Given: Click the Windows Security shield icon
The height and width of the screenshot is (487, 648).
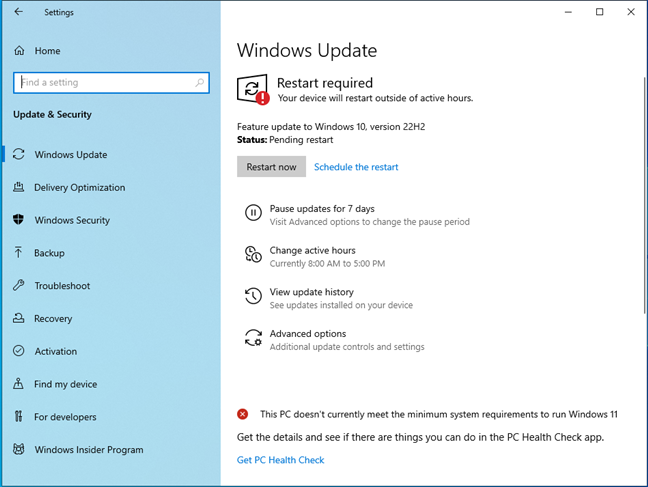Looking at the screenshot, I should (x=19, y=220).
